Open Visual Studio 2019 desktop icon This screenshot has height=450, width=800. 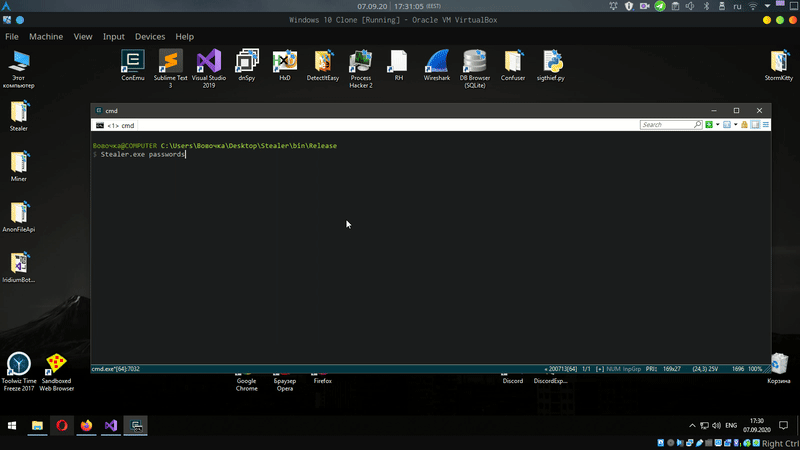coord(209,68)
